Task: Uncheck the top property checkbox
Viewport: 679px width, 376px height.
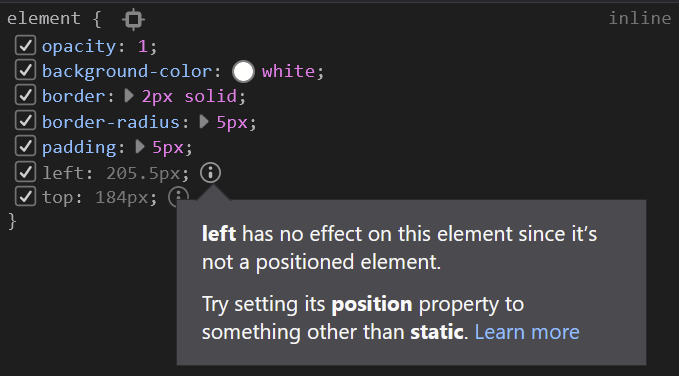Action: pyautogui.click(x=26, y=197)
